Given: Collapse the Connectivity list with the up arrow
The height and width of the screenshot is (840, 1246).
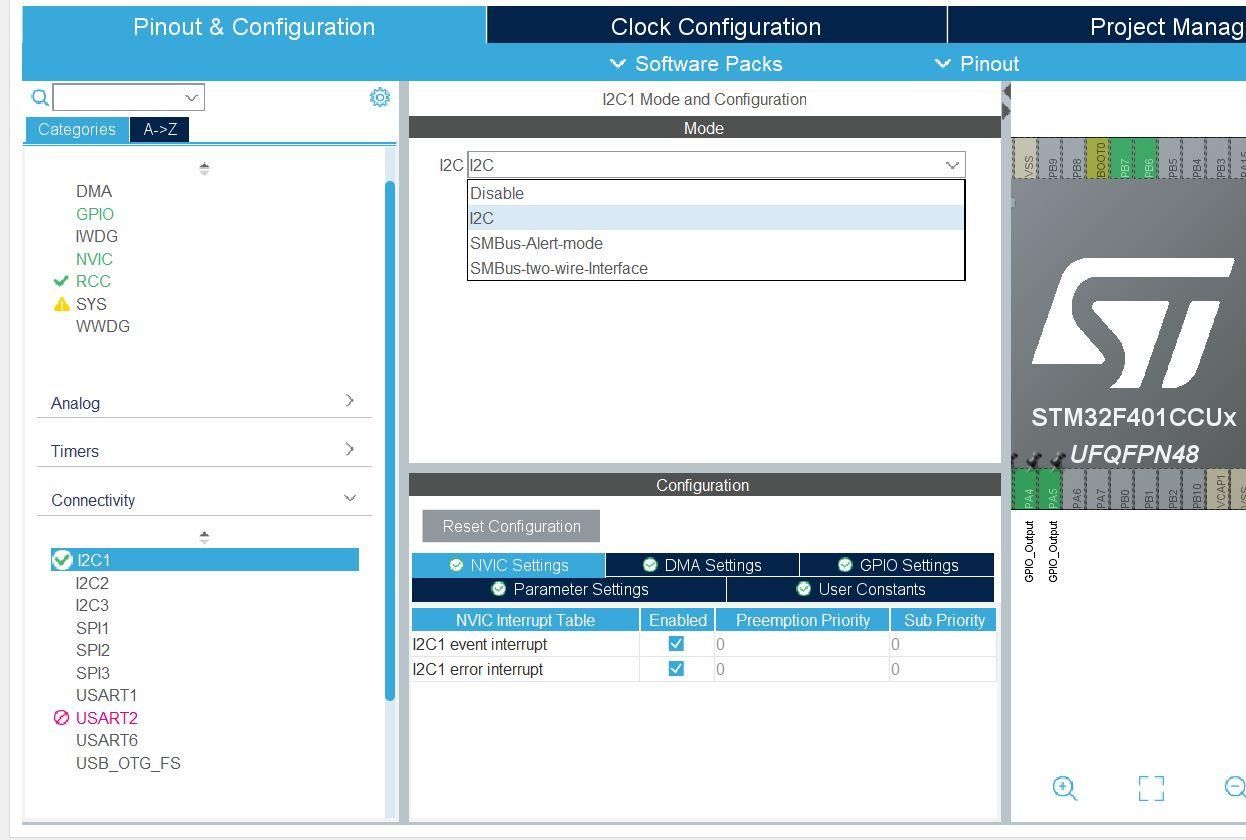Looking at the screenshot, I should point(204,537).
